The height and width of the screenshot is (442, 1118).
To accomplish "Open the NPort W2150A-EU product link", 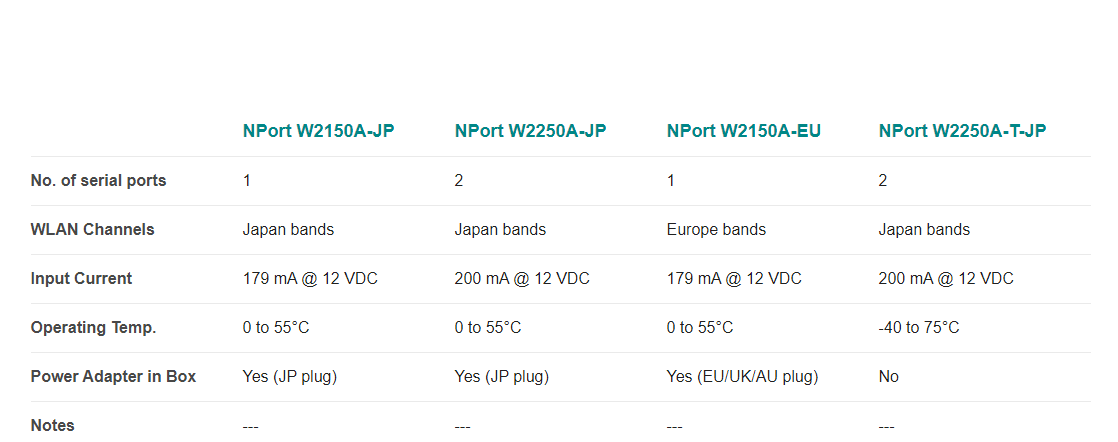I will click(744, 131).
